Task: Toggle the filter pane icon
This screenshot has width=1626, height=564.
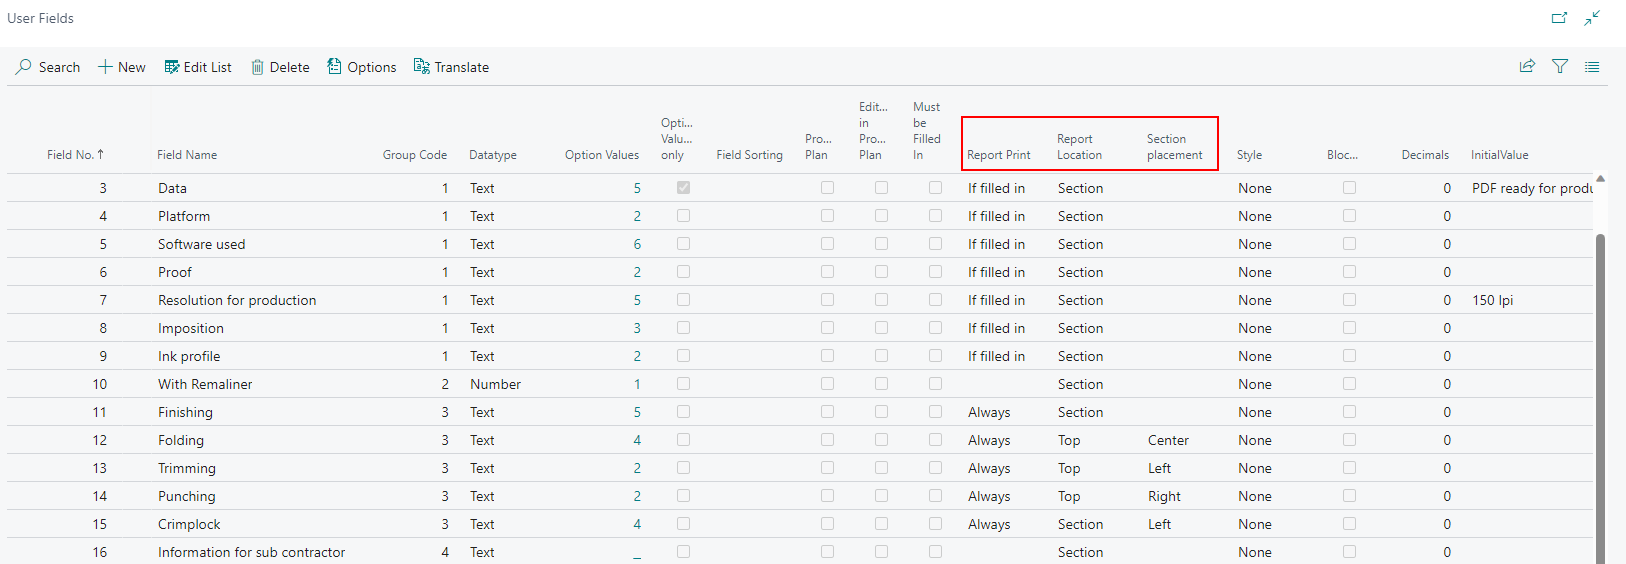Action: pyautogui.click(x=1560, y=67)
